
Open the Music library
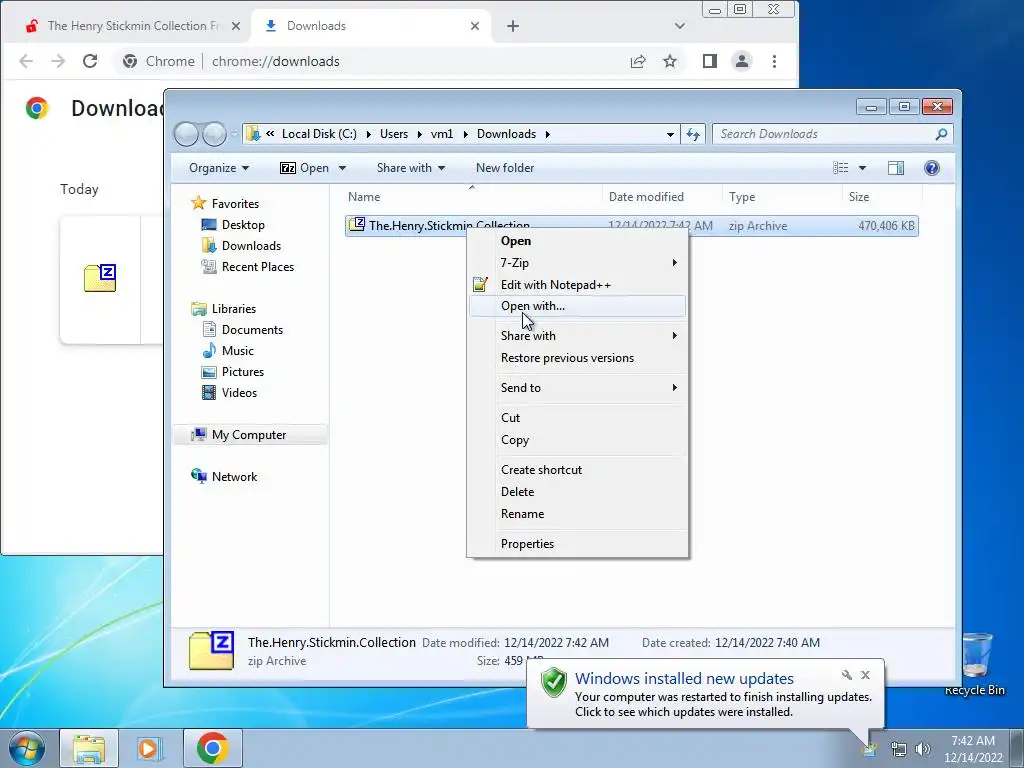click(228, 351)
